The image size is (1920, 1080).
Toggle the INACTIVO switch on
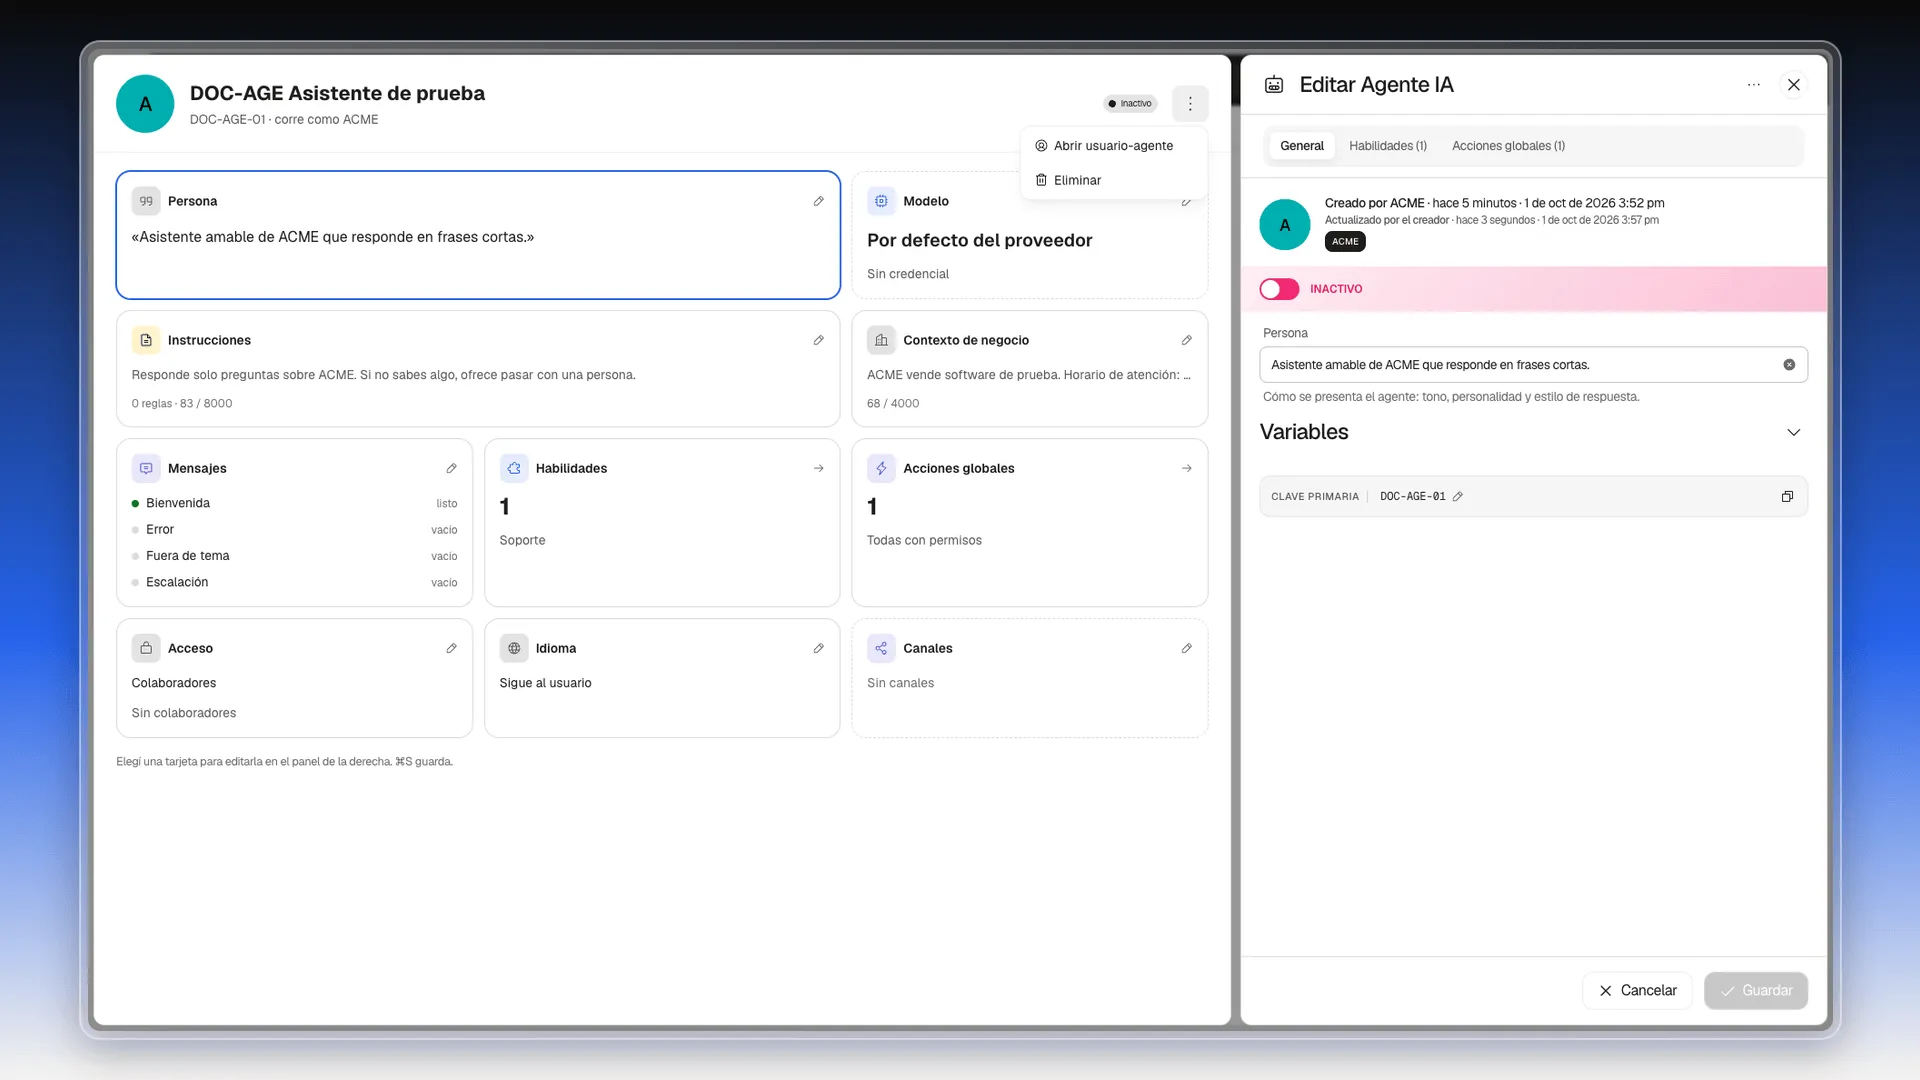pyautogui.click(x=1279, y=289)
